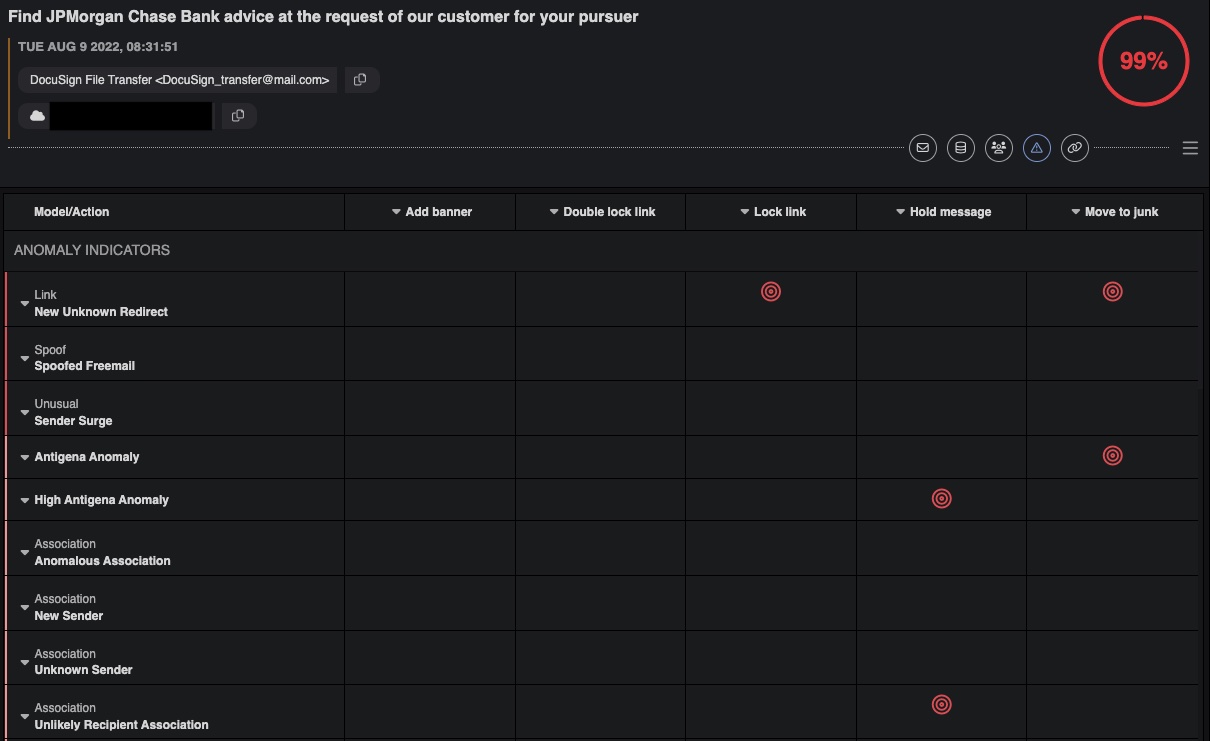The image size is (1210, 741).
Task: Copy the redacted recipient address
Action: pos(238,116)
